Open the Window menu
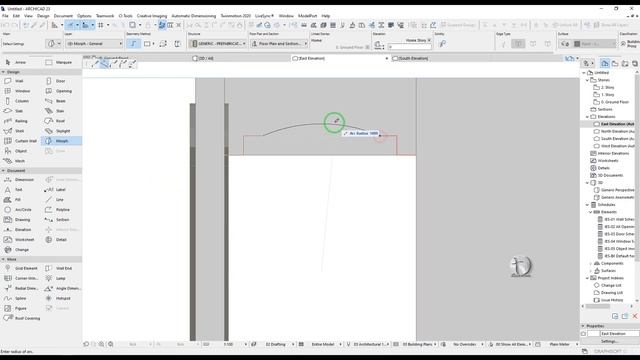 (286, 16)
